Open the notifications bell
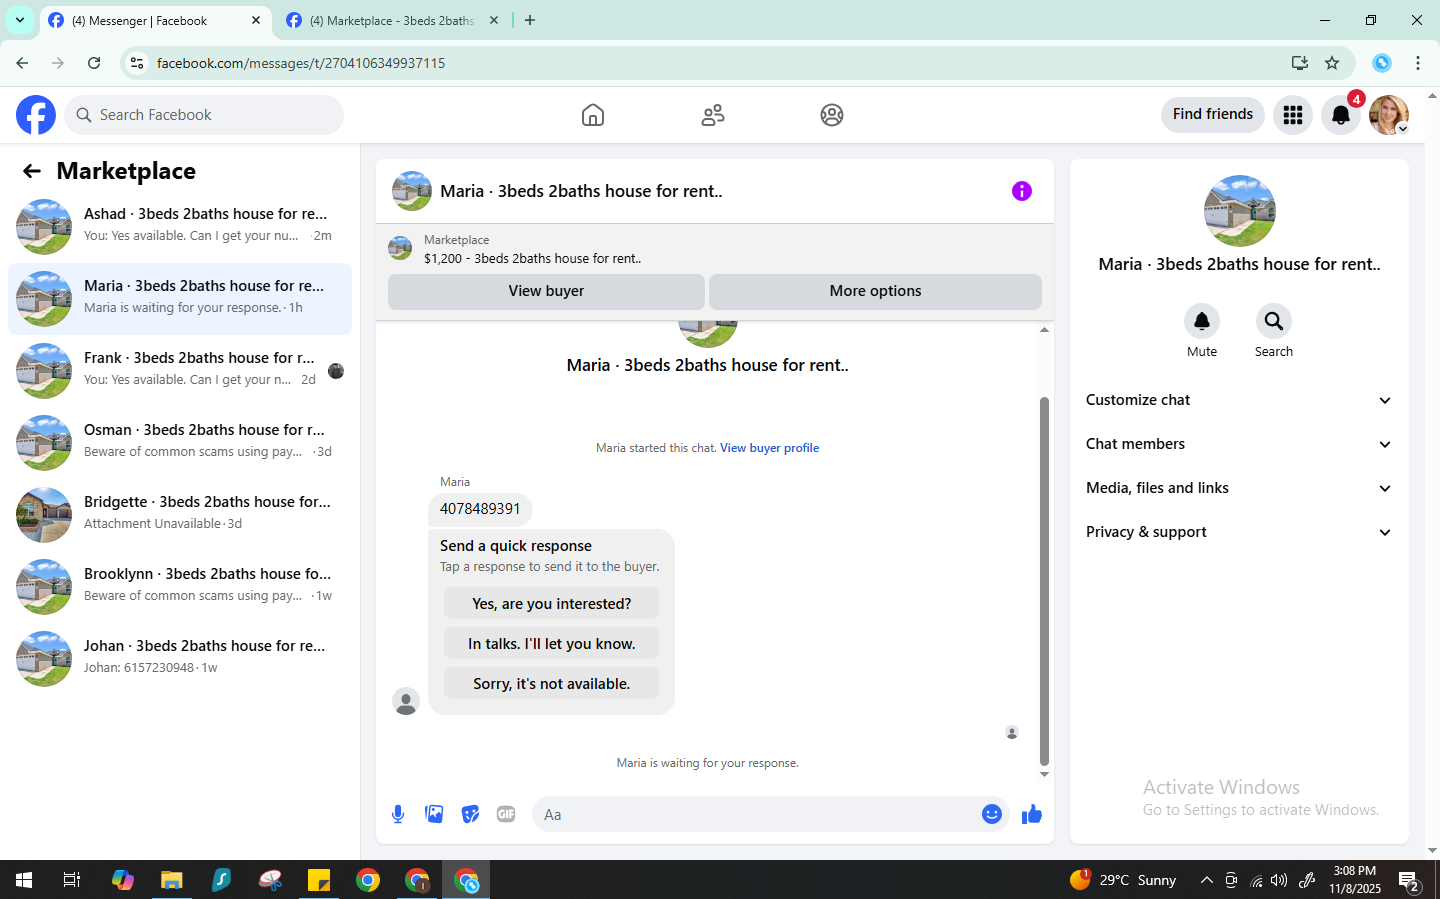 (1341, 115)
